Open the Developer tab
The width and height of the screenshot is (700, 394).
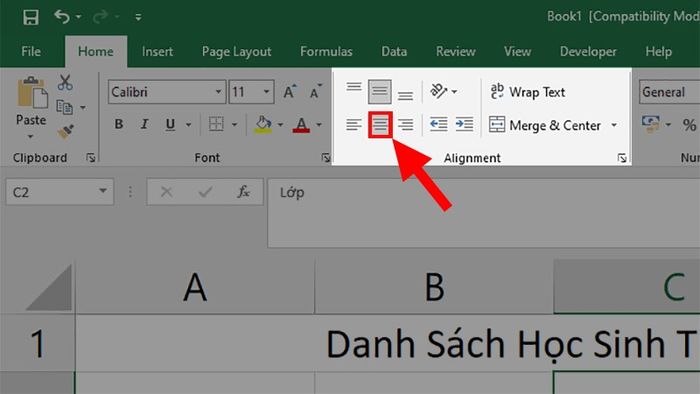tap(588, 52)
